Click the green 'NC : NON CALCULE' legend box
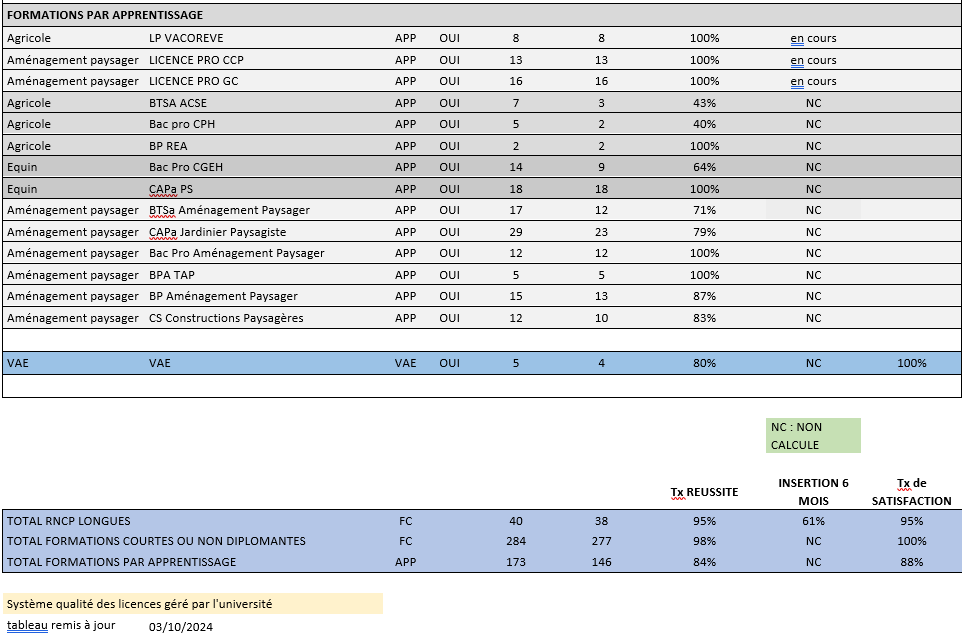The height and width of the screenshot is (640, 965). point(813,436)
